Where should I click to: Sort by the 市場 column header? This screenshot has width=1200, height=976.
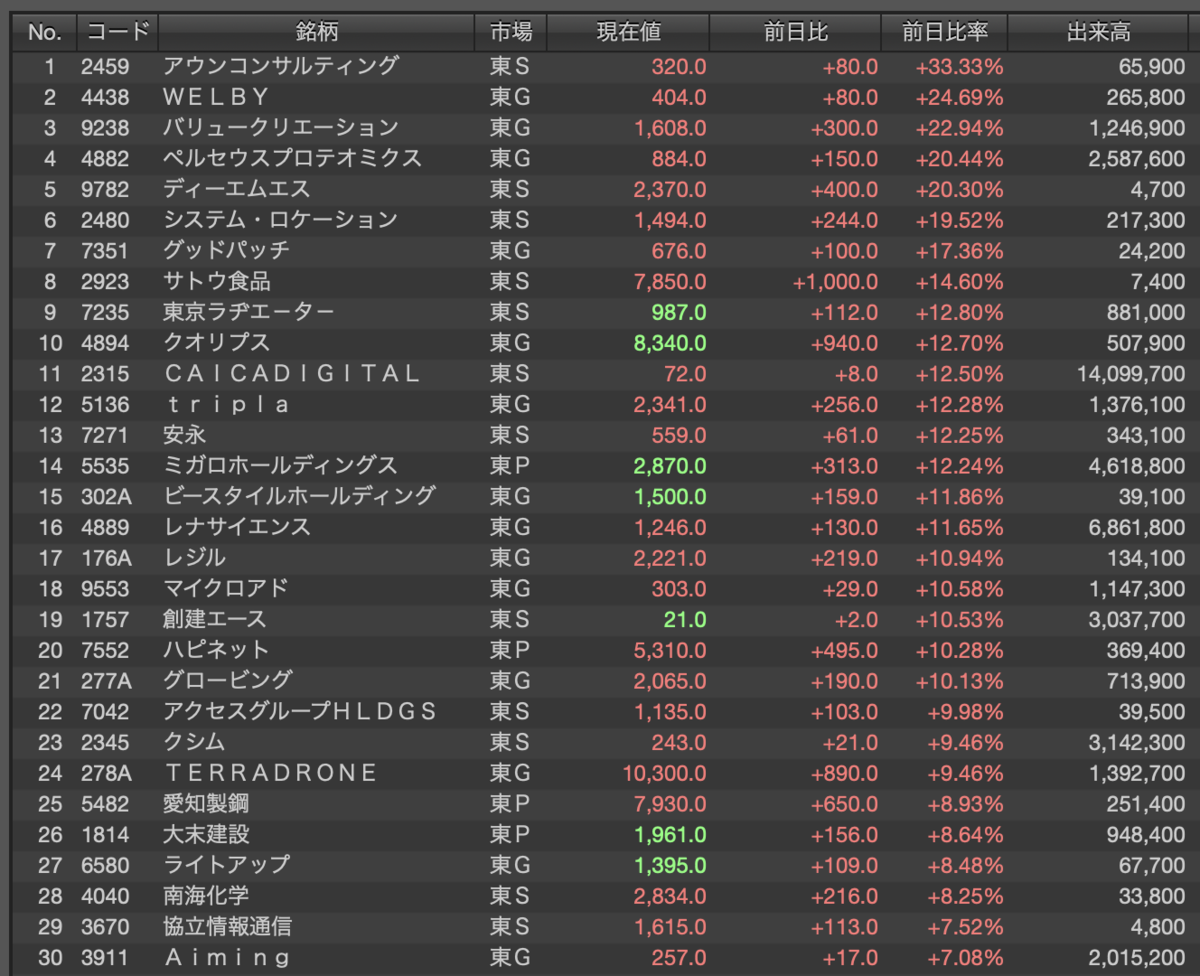click(511, 32)
